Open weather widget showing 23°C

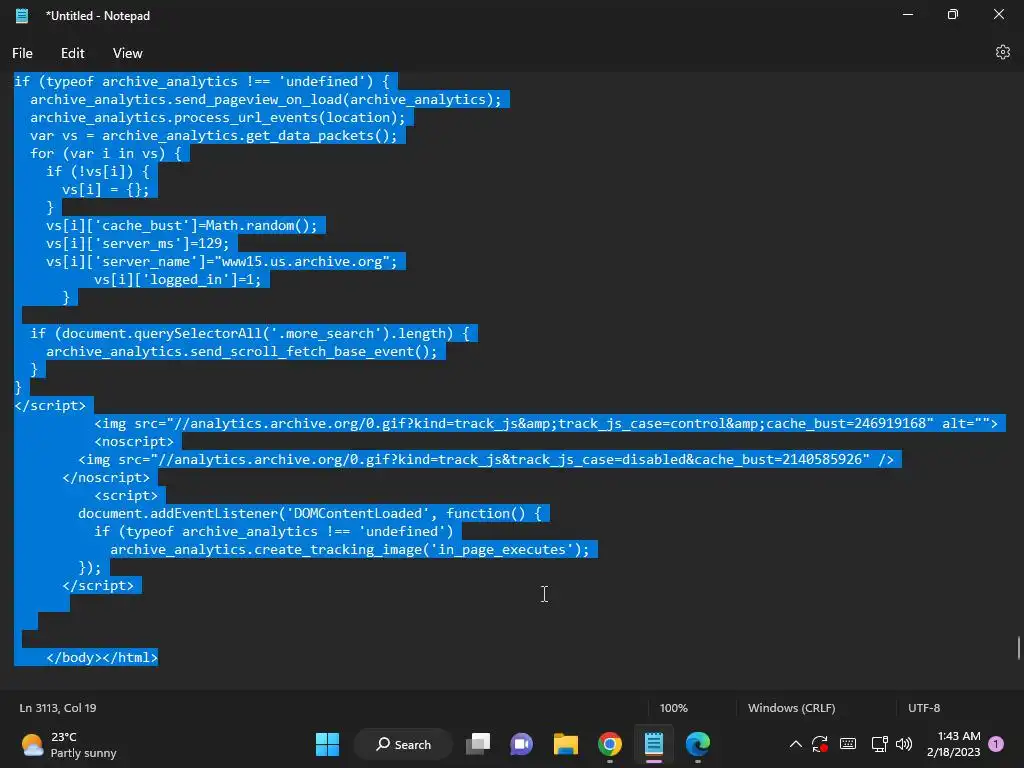(69, 744)
